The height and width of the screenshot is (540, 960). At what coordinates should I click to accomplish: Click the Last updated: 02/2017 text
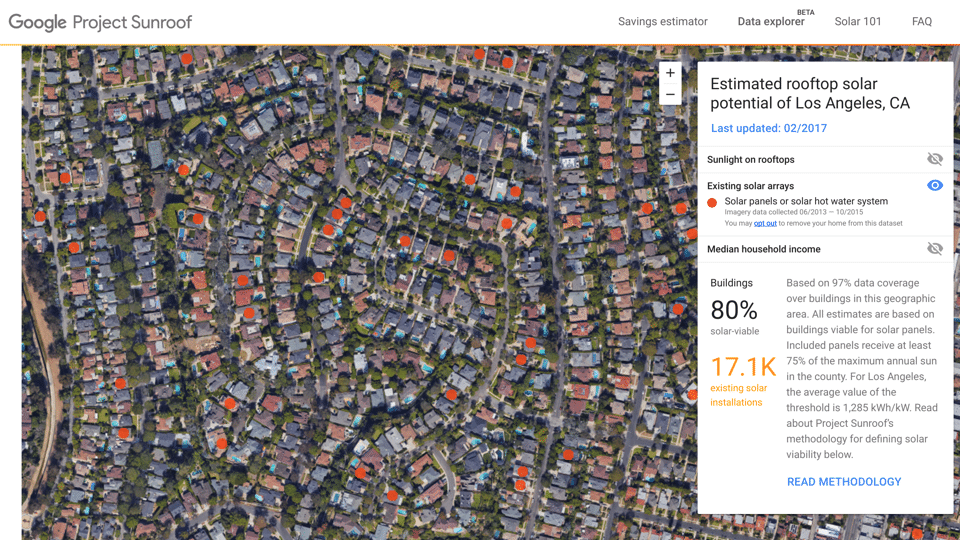768,128
